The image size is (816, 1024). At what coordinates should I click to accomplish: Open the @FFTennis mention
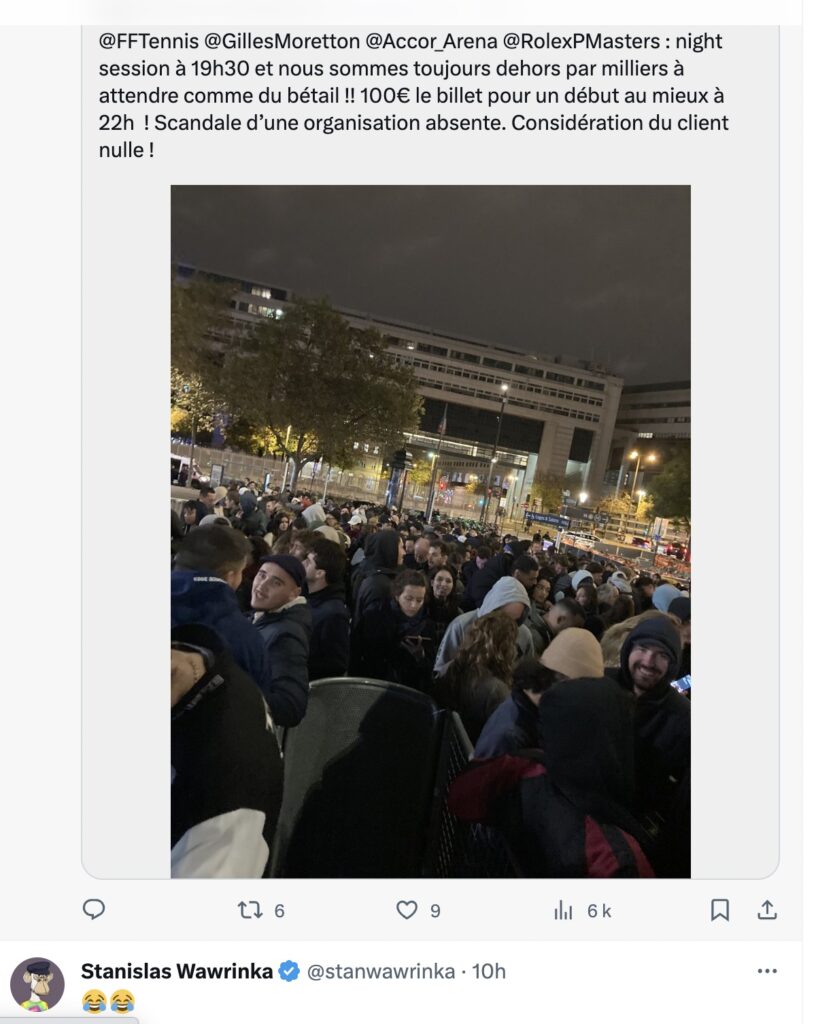149,41
